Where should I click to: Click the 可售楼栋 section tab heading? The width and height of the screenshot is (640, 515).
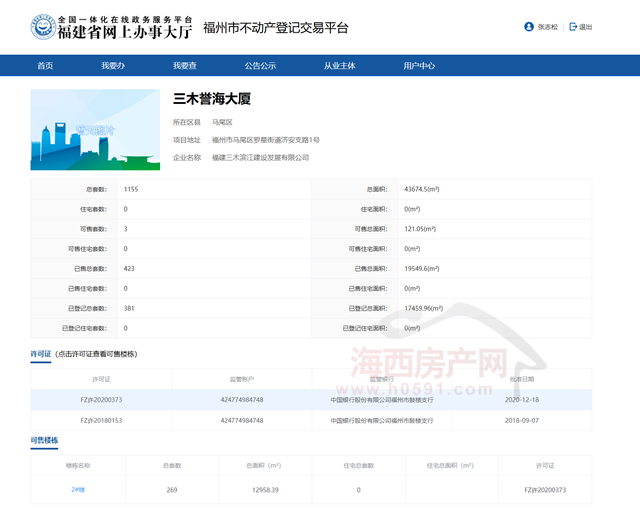(x=44, y=440)
